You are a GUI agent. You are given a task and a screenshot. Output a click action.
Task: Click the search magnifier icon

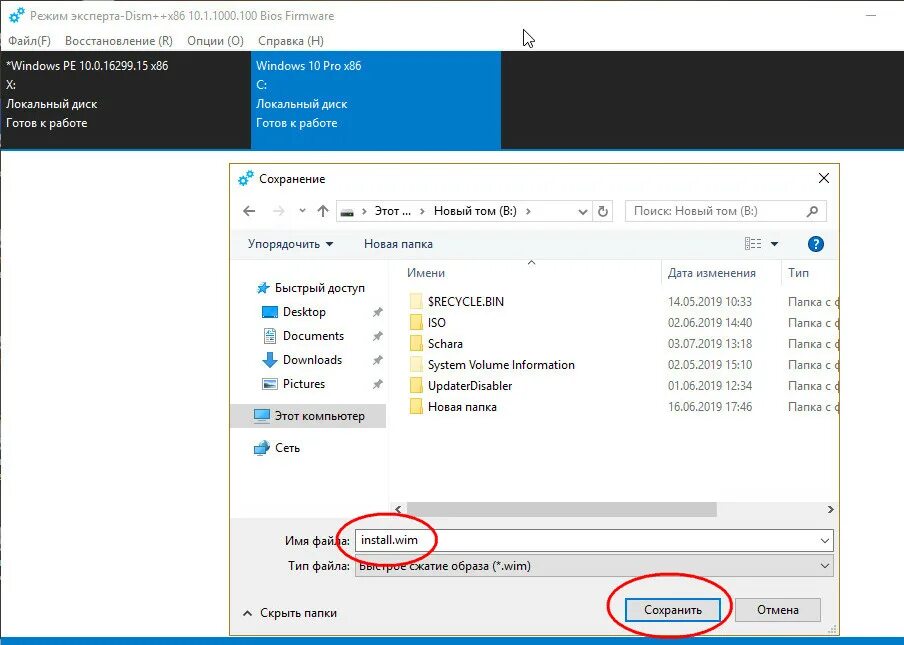(812, 211)
